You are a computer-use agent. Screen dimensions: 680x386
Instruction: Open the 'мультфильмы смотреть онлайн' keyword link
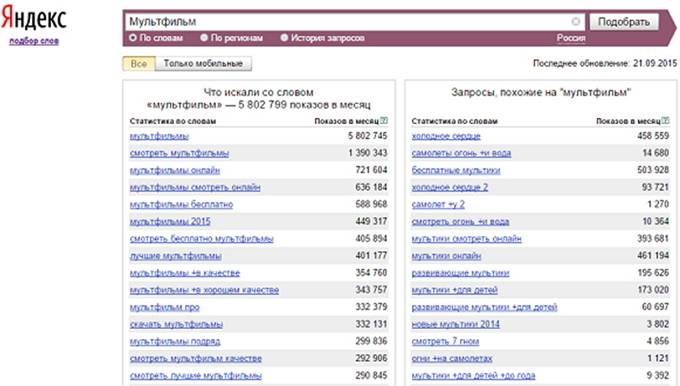195,187
